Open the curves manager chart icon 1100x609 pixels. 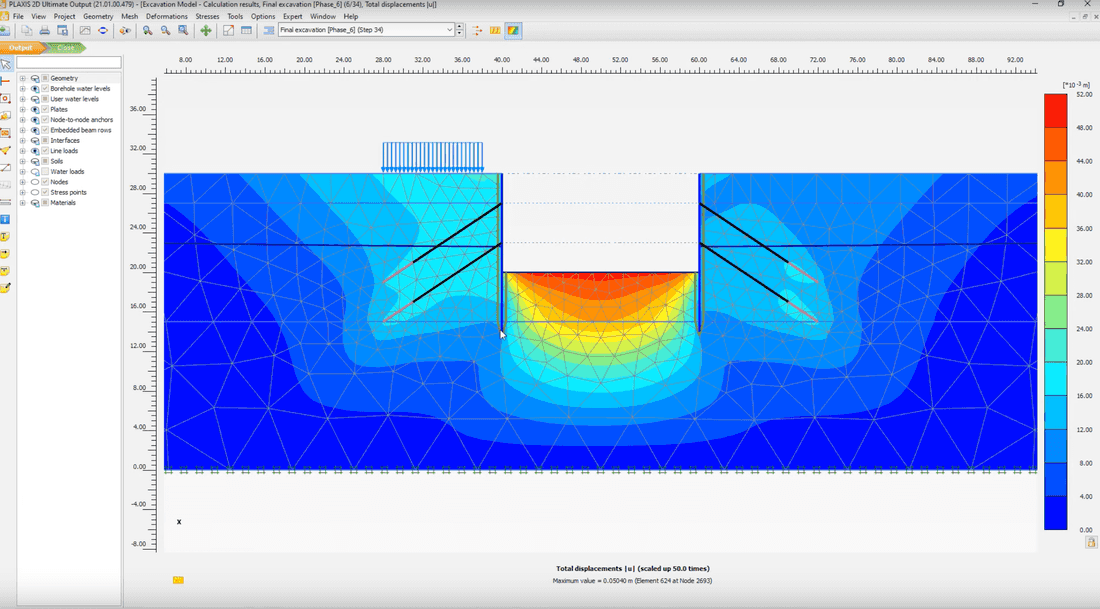coord(85,30)
